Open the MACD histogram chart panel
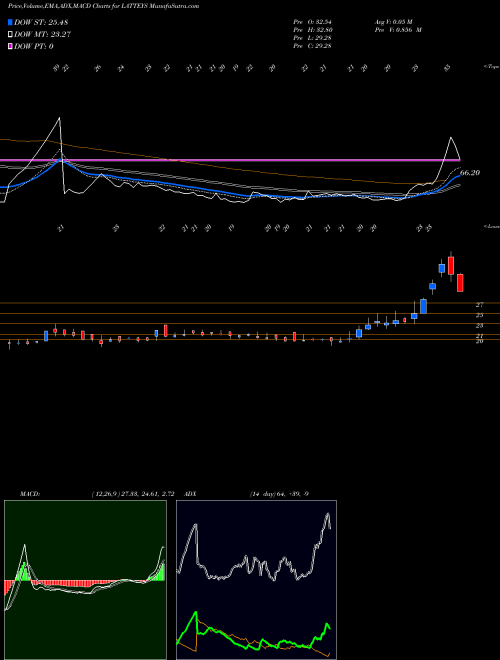Screen dimensions: 500x660 coord(85,580)
